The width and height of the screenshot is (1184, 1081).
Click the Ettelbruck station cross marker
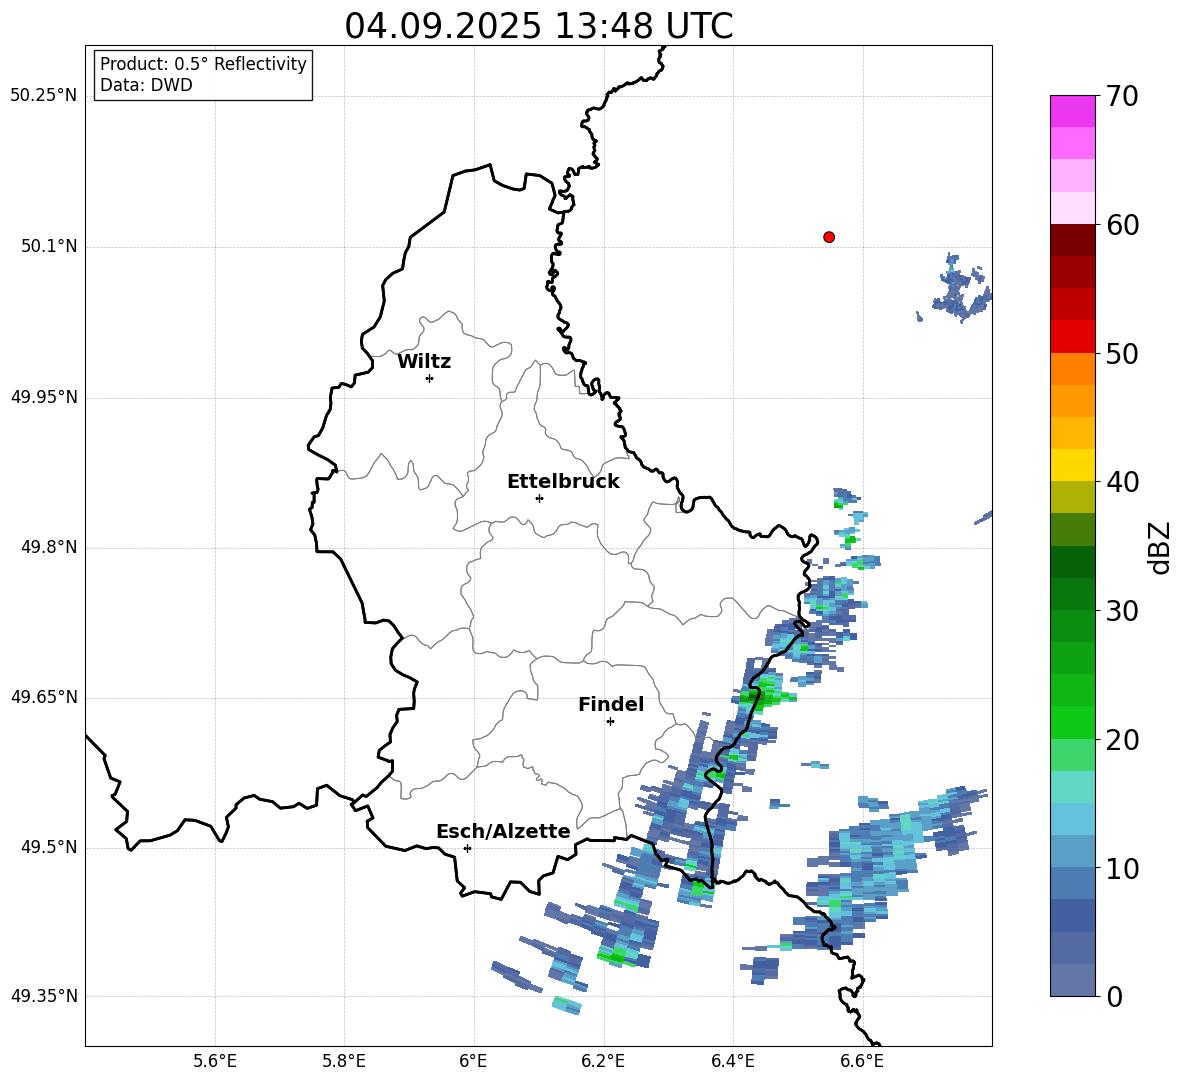[x=539, y=498]
